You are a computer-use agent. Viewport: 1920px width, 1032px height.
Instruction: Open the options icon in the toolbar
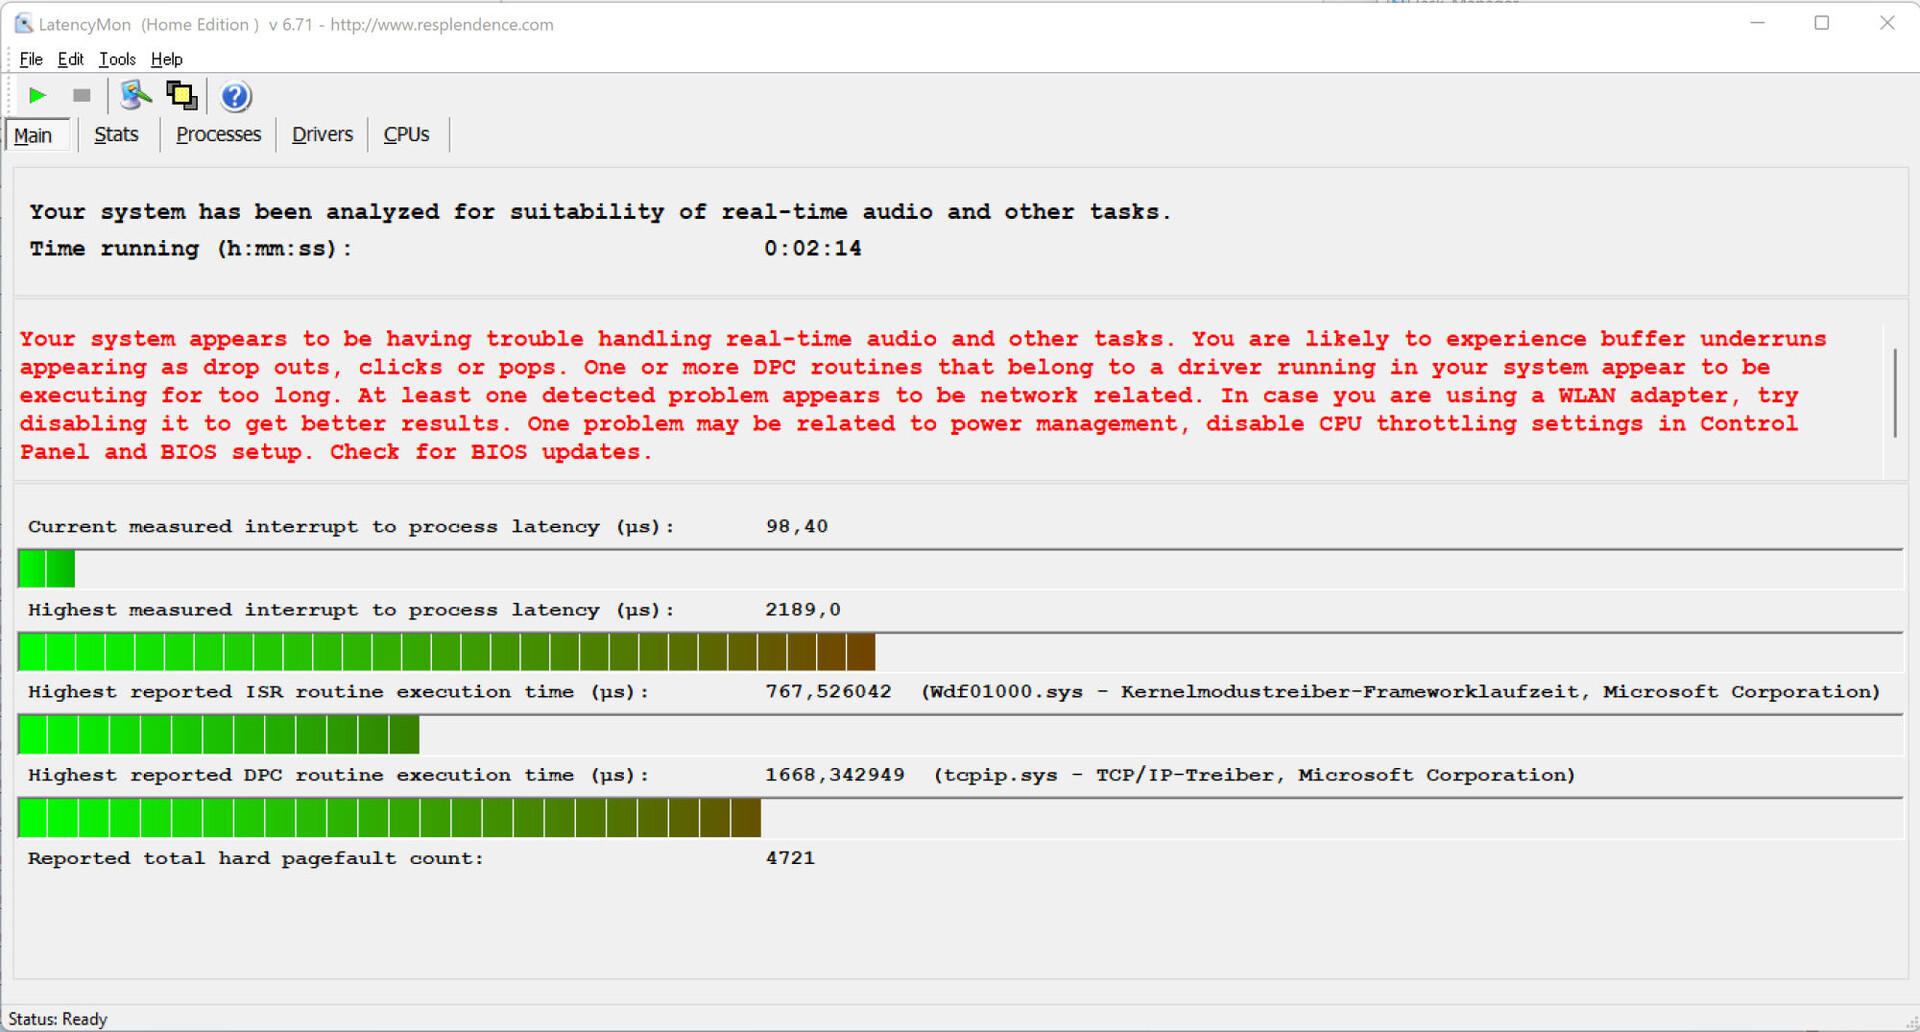pyautogui.click(x=135, y=96)
